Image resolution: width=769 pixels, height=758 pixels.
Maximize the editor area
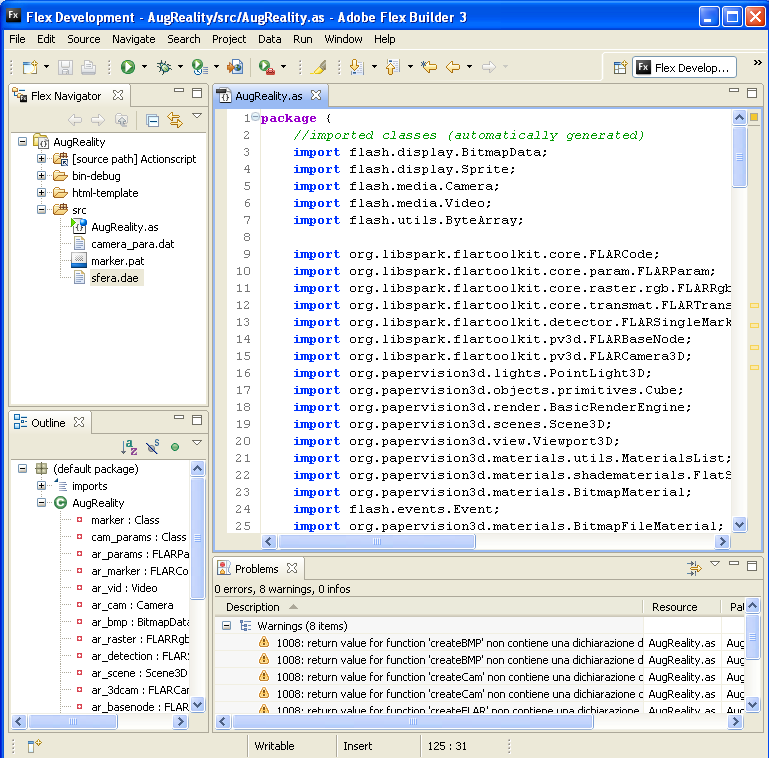(752, 93)
